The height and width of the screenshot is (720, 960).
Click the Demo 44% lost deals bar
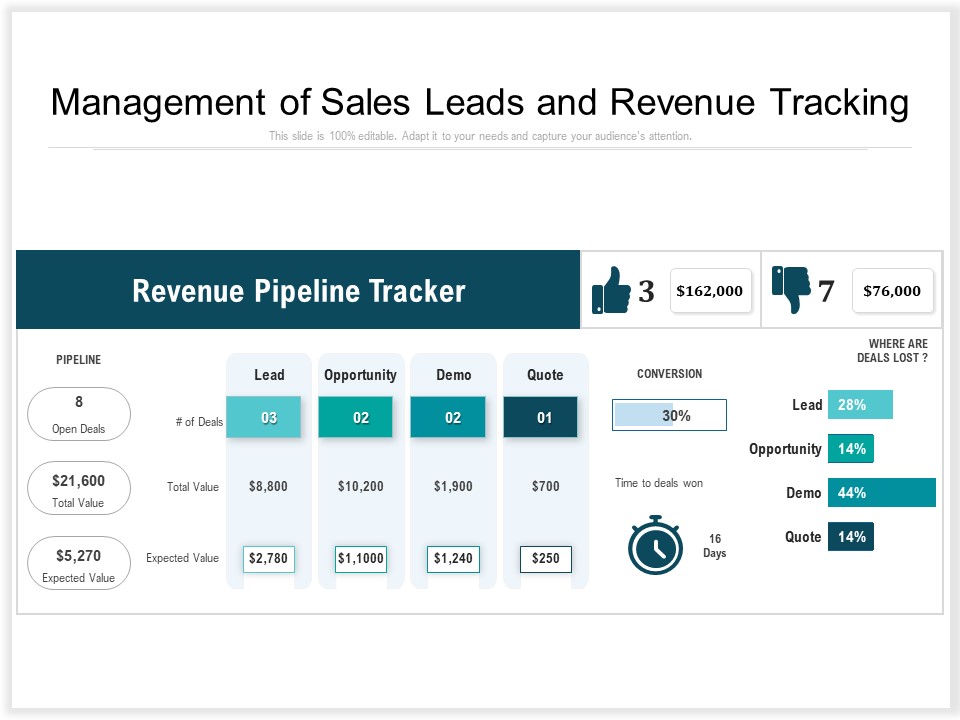click(882, 492)
